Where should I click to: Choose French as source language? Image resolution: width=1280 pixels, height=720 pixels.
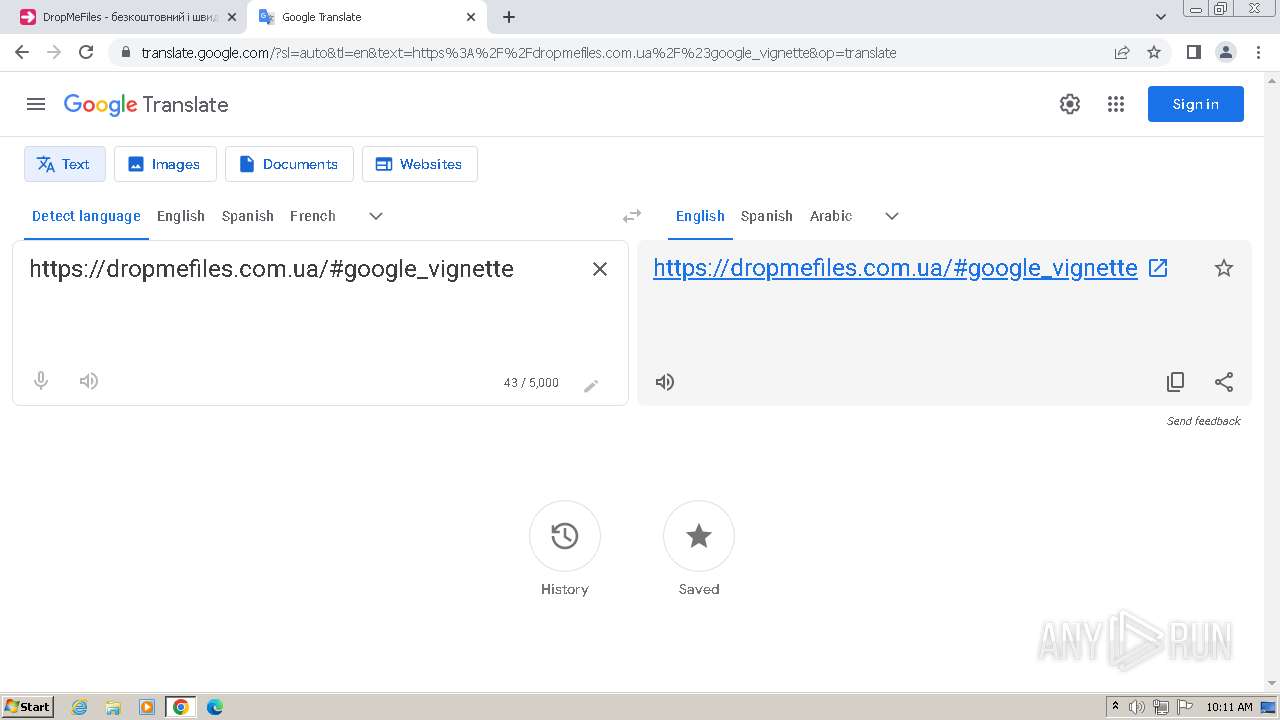tap(313, 216)
